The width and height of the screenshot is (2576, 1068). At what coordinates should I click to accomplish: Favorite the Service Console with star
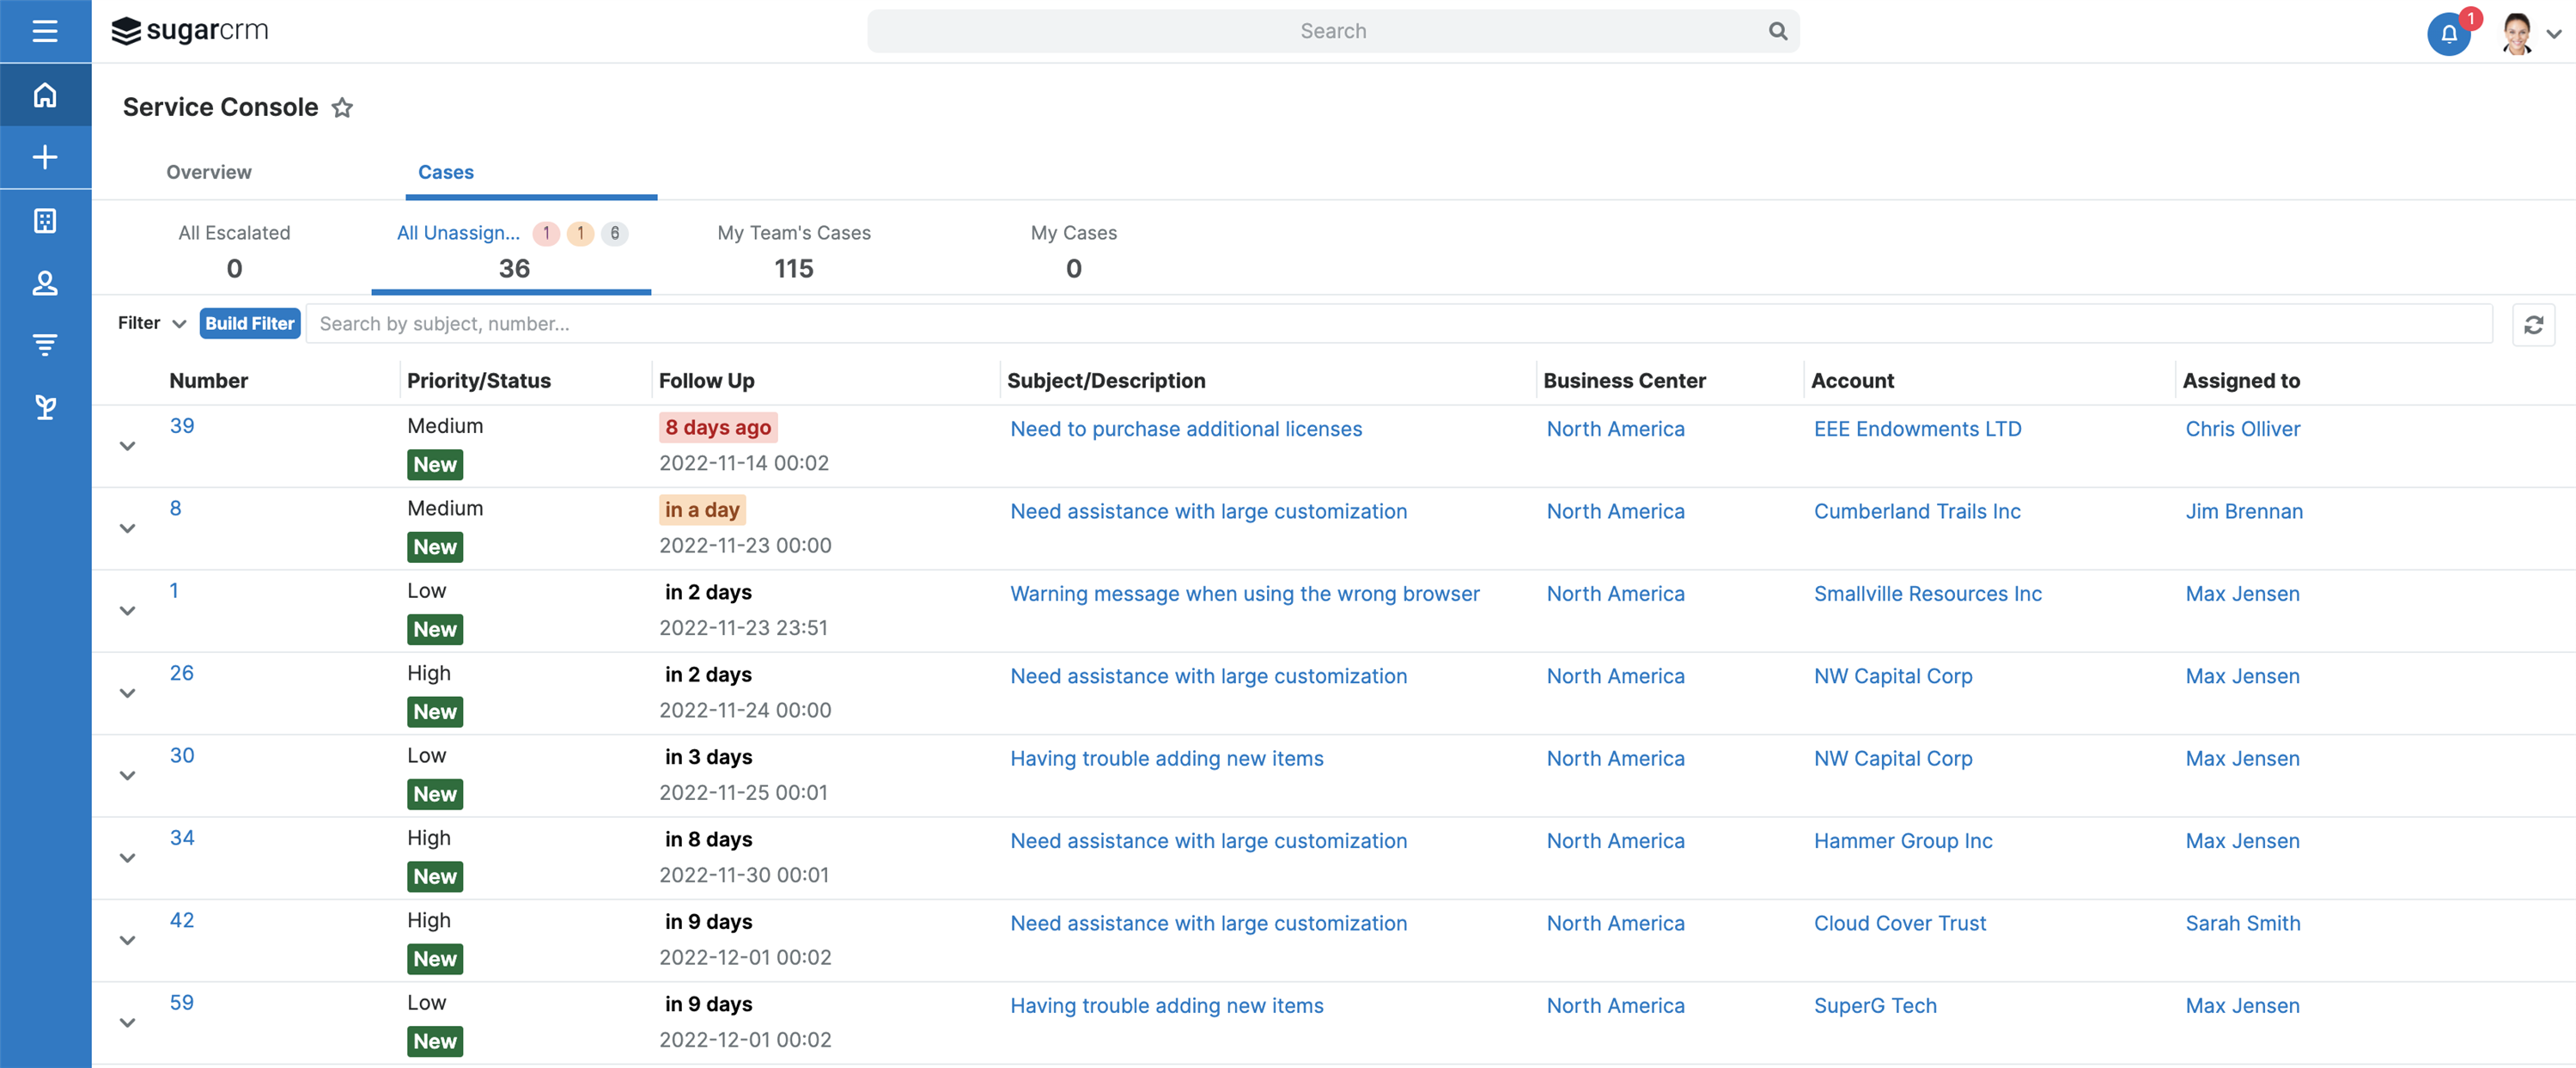[x=342, y=108]
